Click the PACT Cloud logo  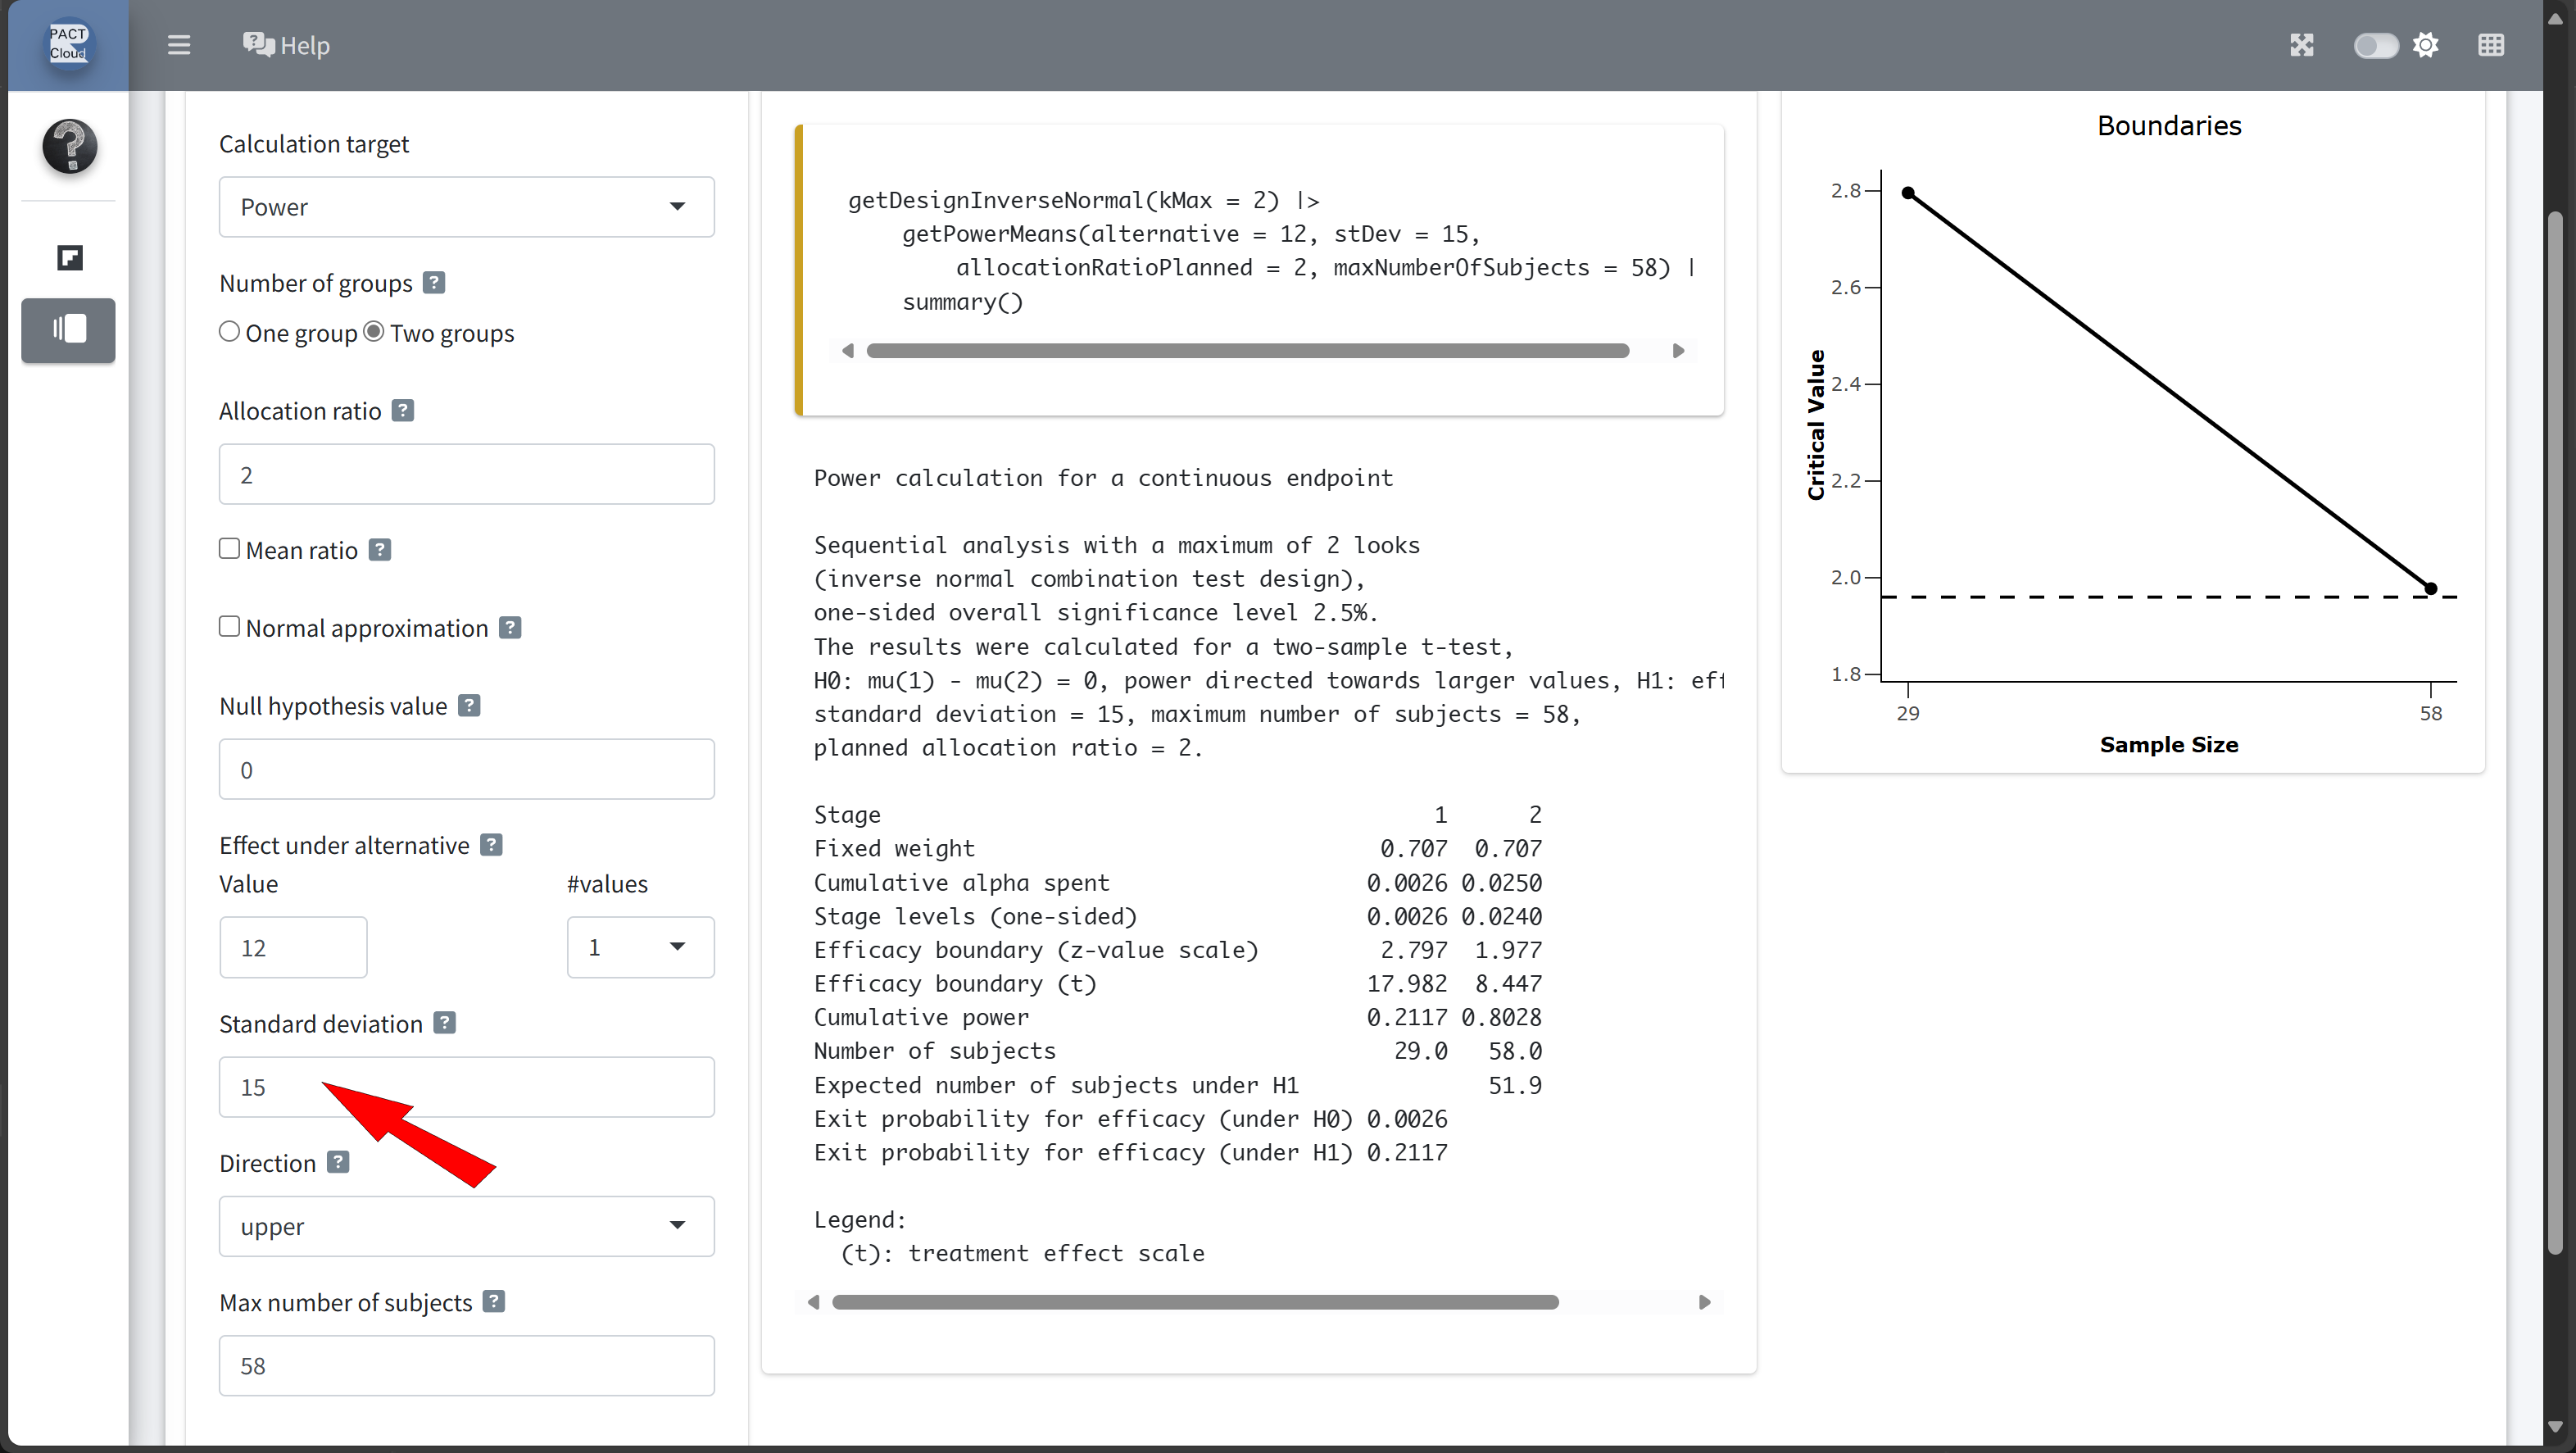68,44
